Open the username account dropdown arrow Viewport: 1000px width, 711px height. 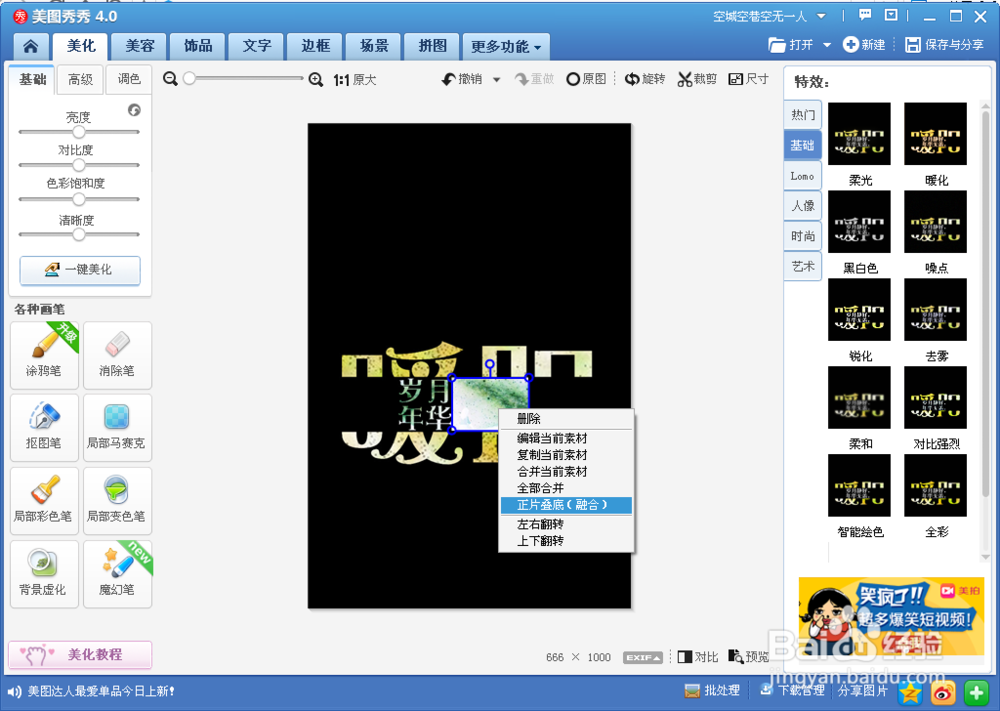tap(821, 16)
